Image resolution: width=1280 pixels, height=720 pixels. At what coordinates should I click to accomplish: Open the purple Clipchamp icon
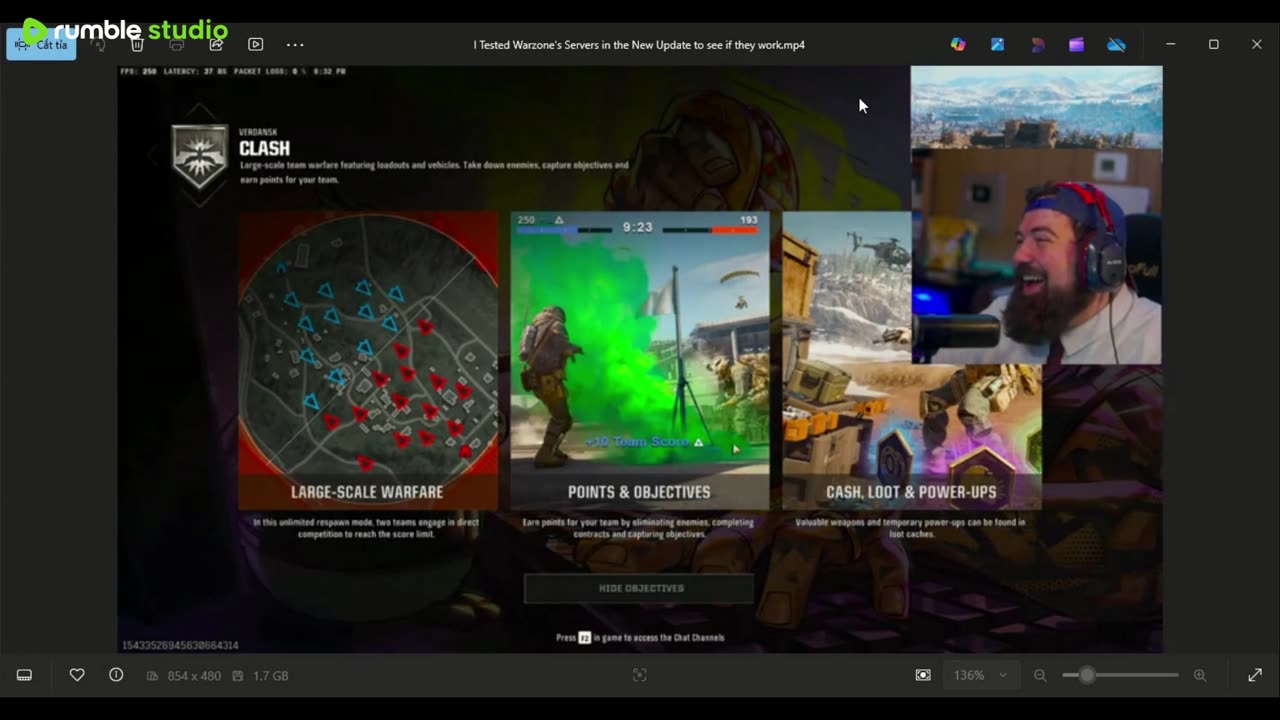click(x=1076, y=44)
